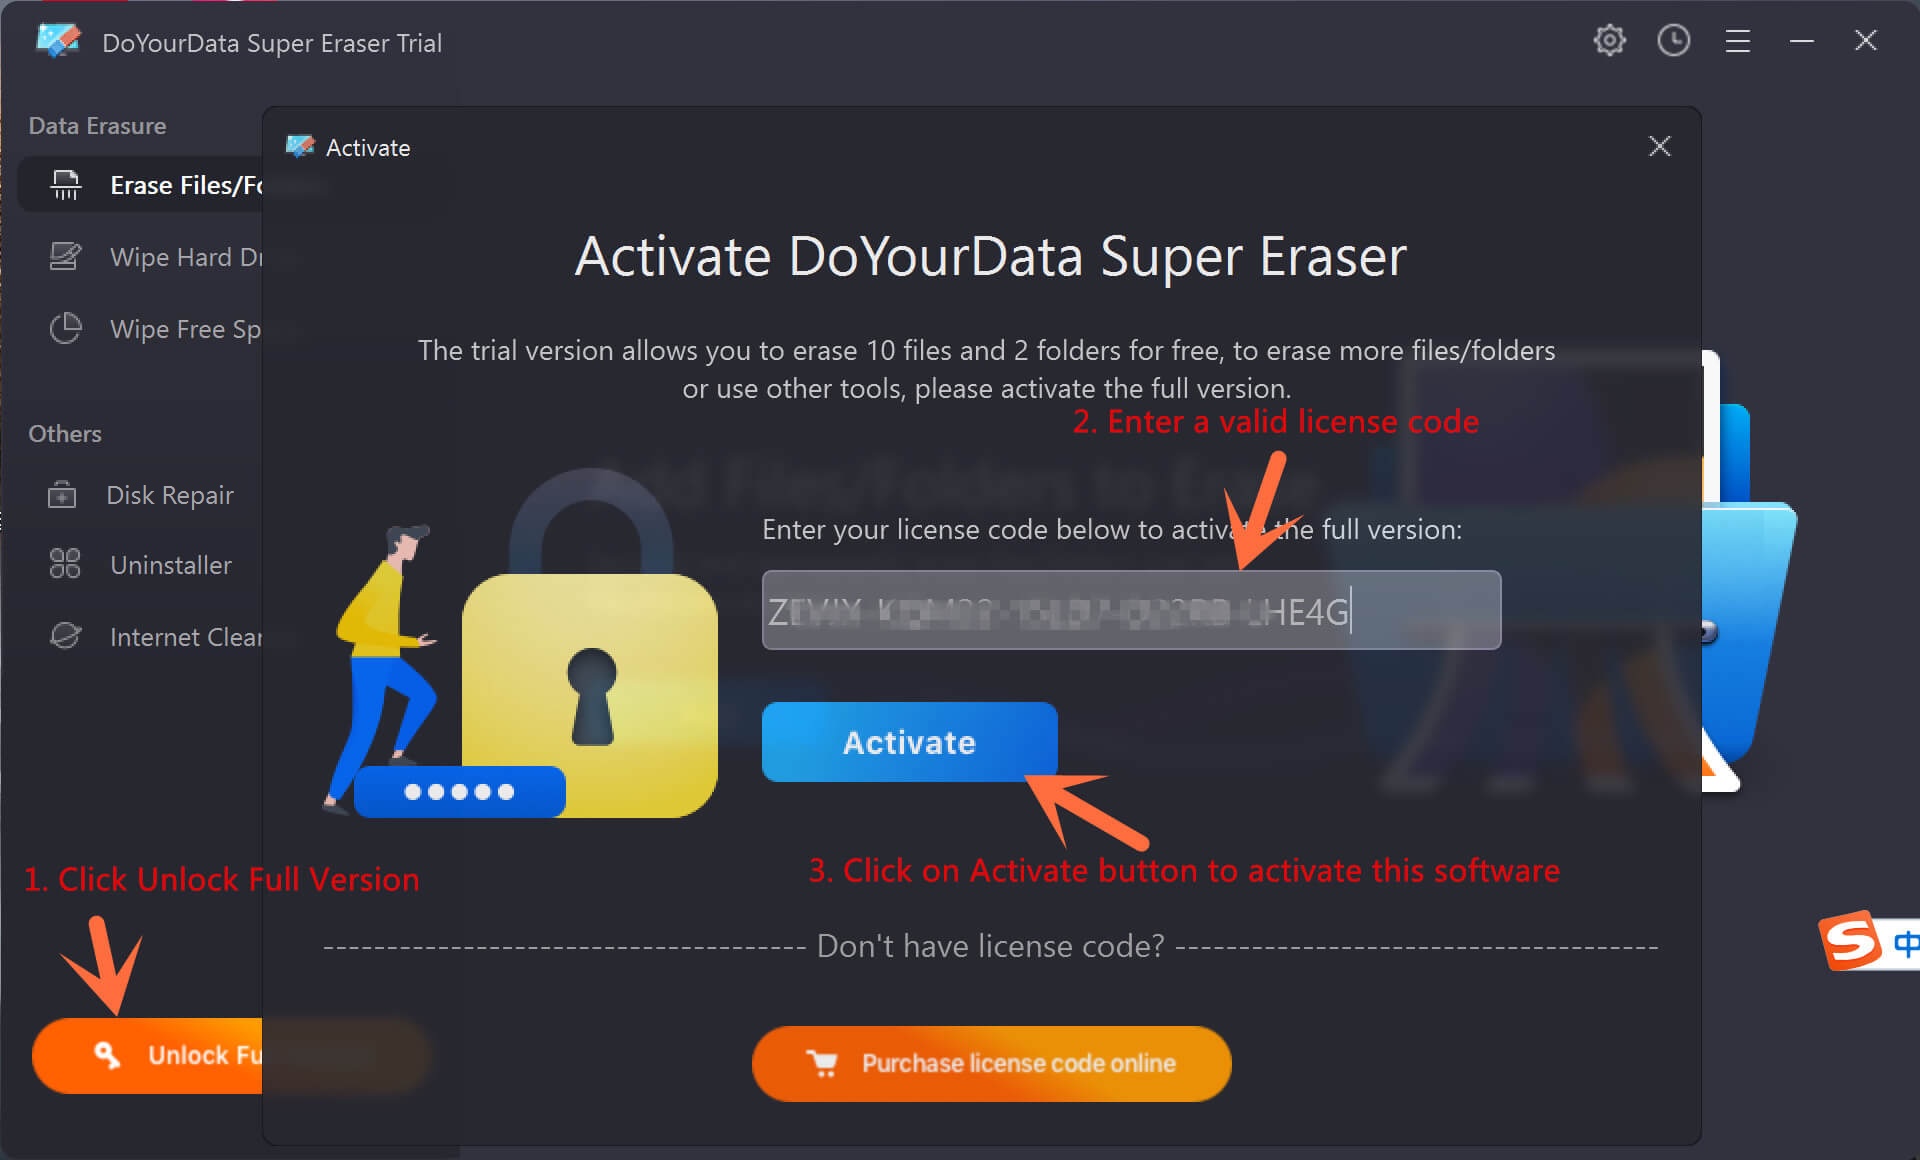Collapse the Data Erasure section
This screenshot has width=1920, height=1160.
(96, 125)
